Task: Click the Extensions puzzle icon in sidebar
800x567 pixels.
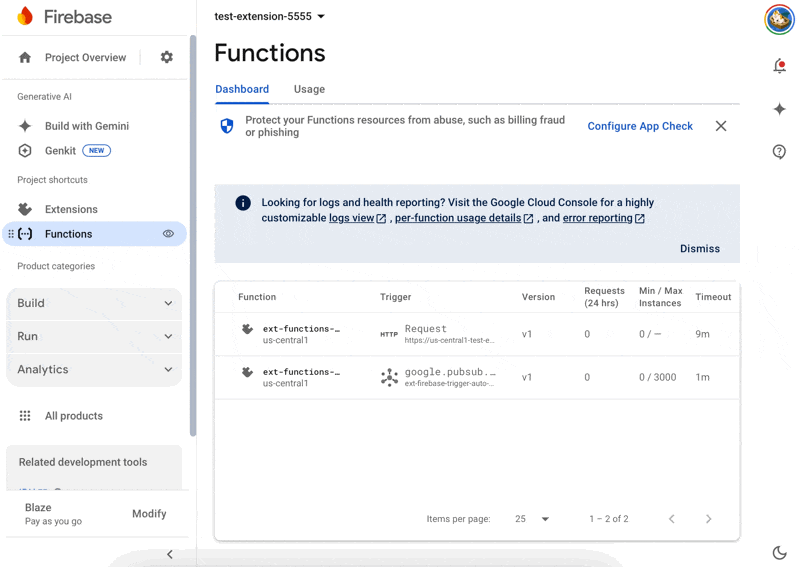Action: (25, 209)
